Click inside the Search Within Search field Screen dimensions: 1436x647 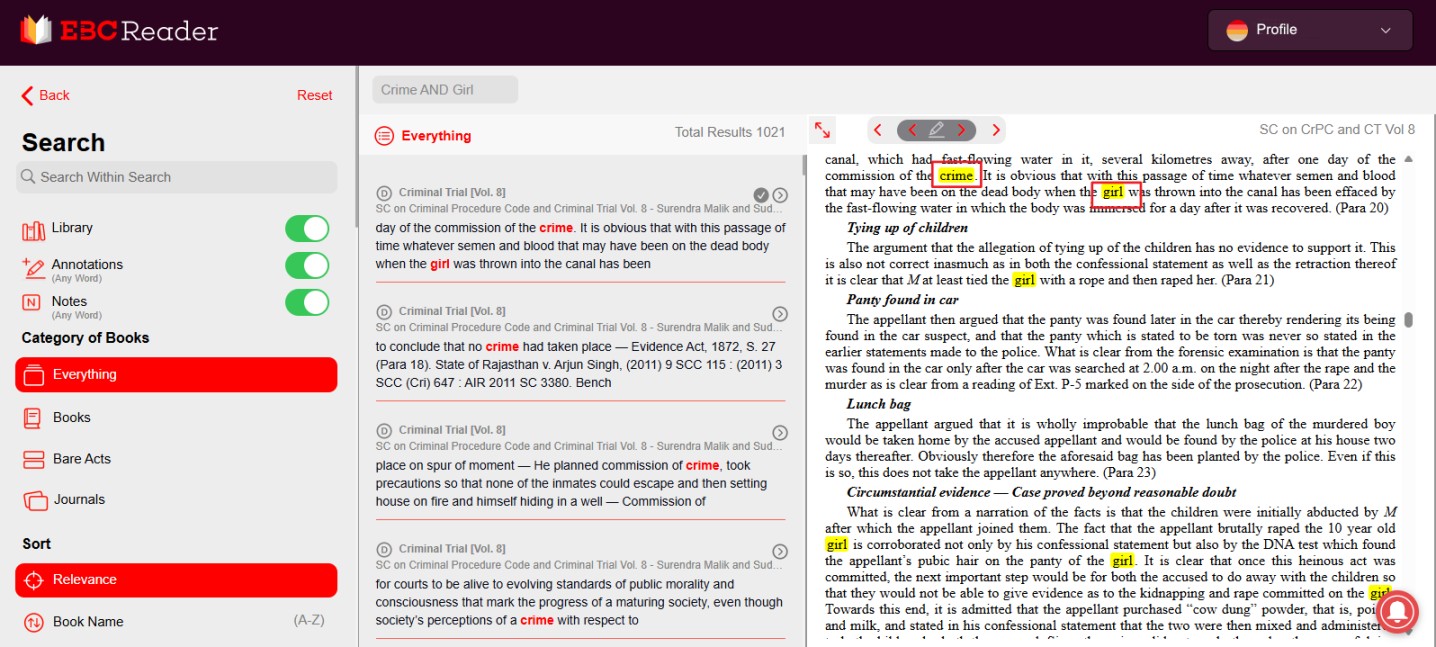pos(176,177)
